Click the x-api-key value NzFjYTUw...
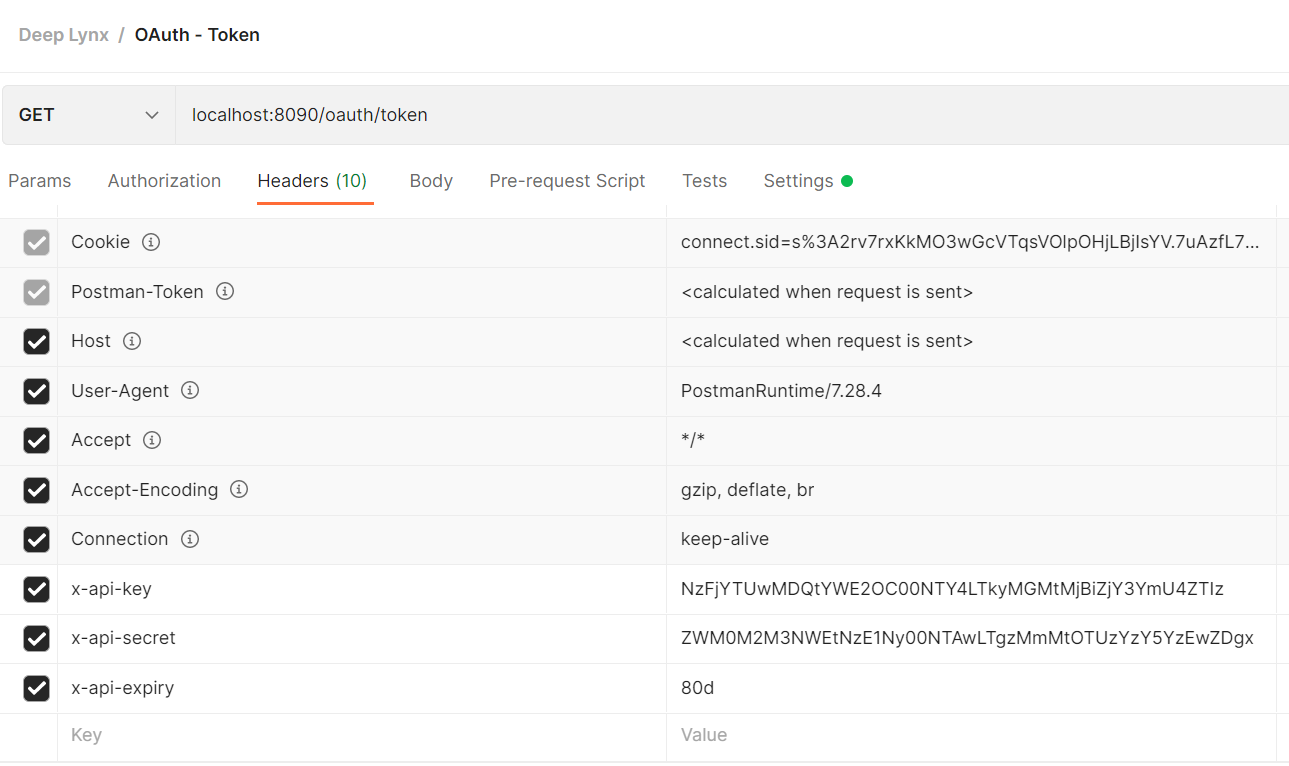 coord(952,589)
